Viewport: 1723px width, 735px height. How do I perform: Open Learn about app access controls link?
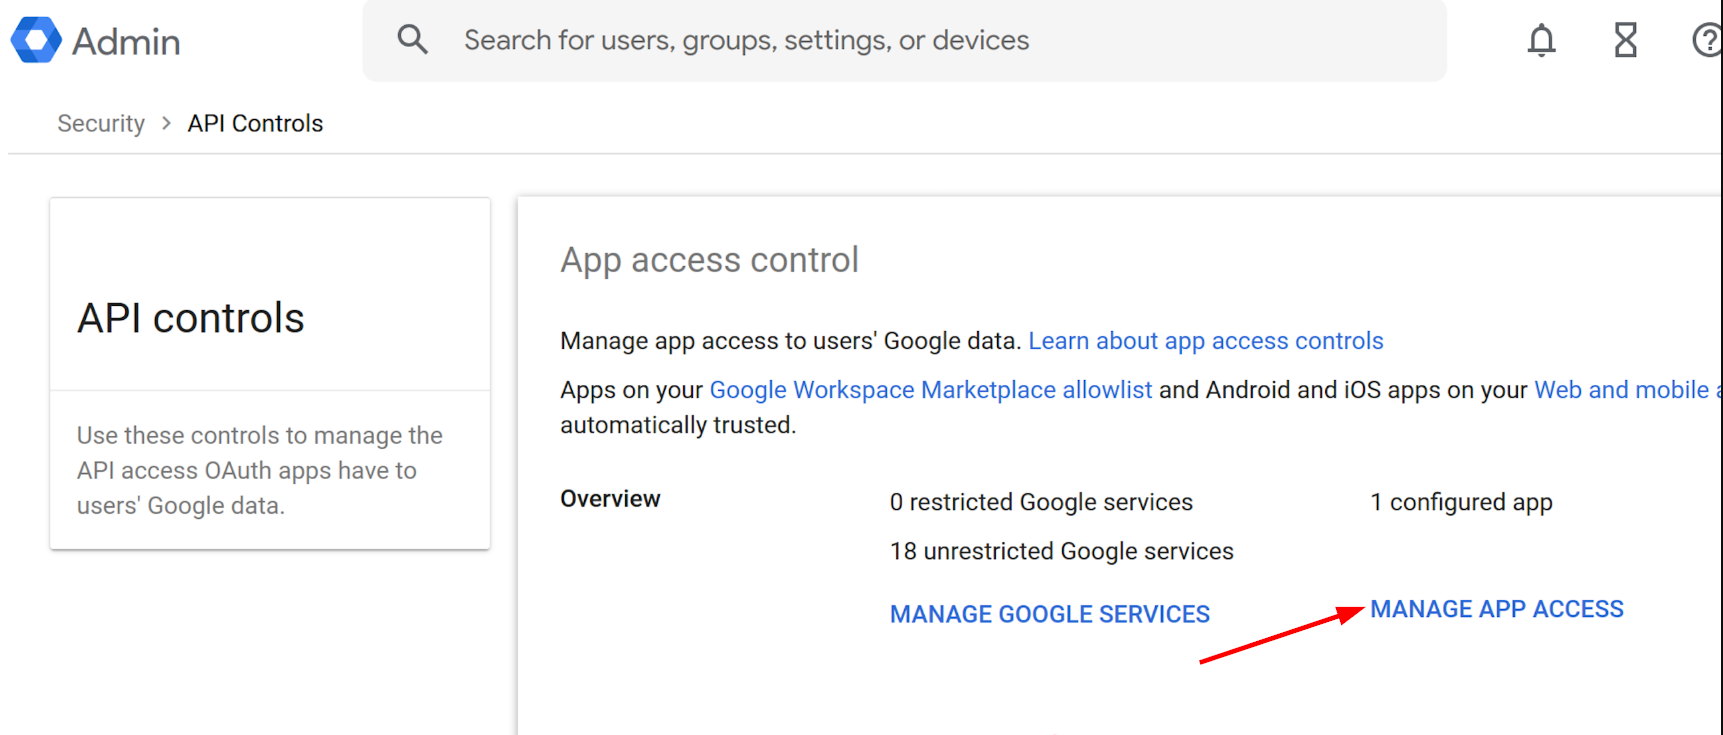(x=1205, y=341)
